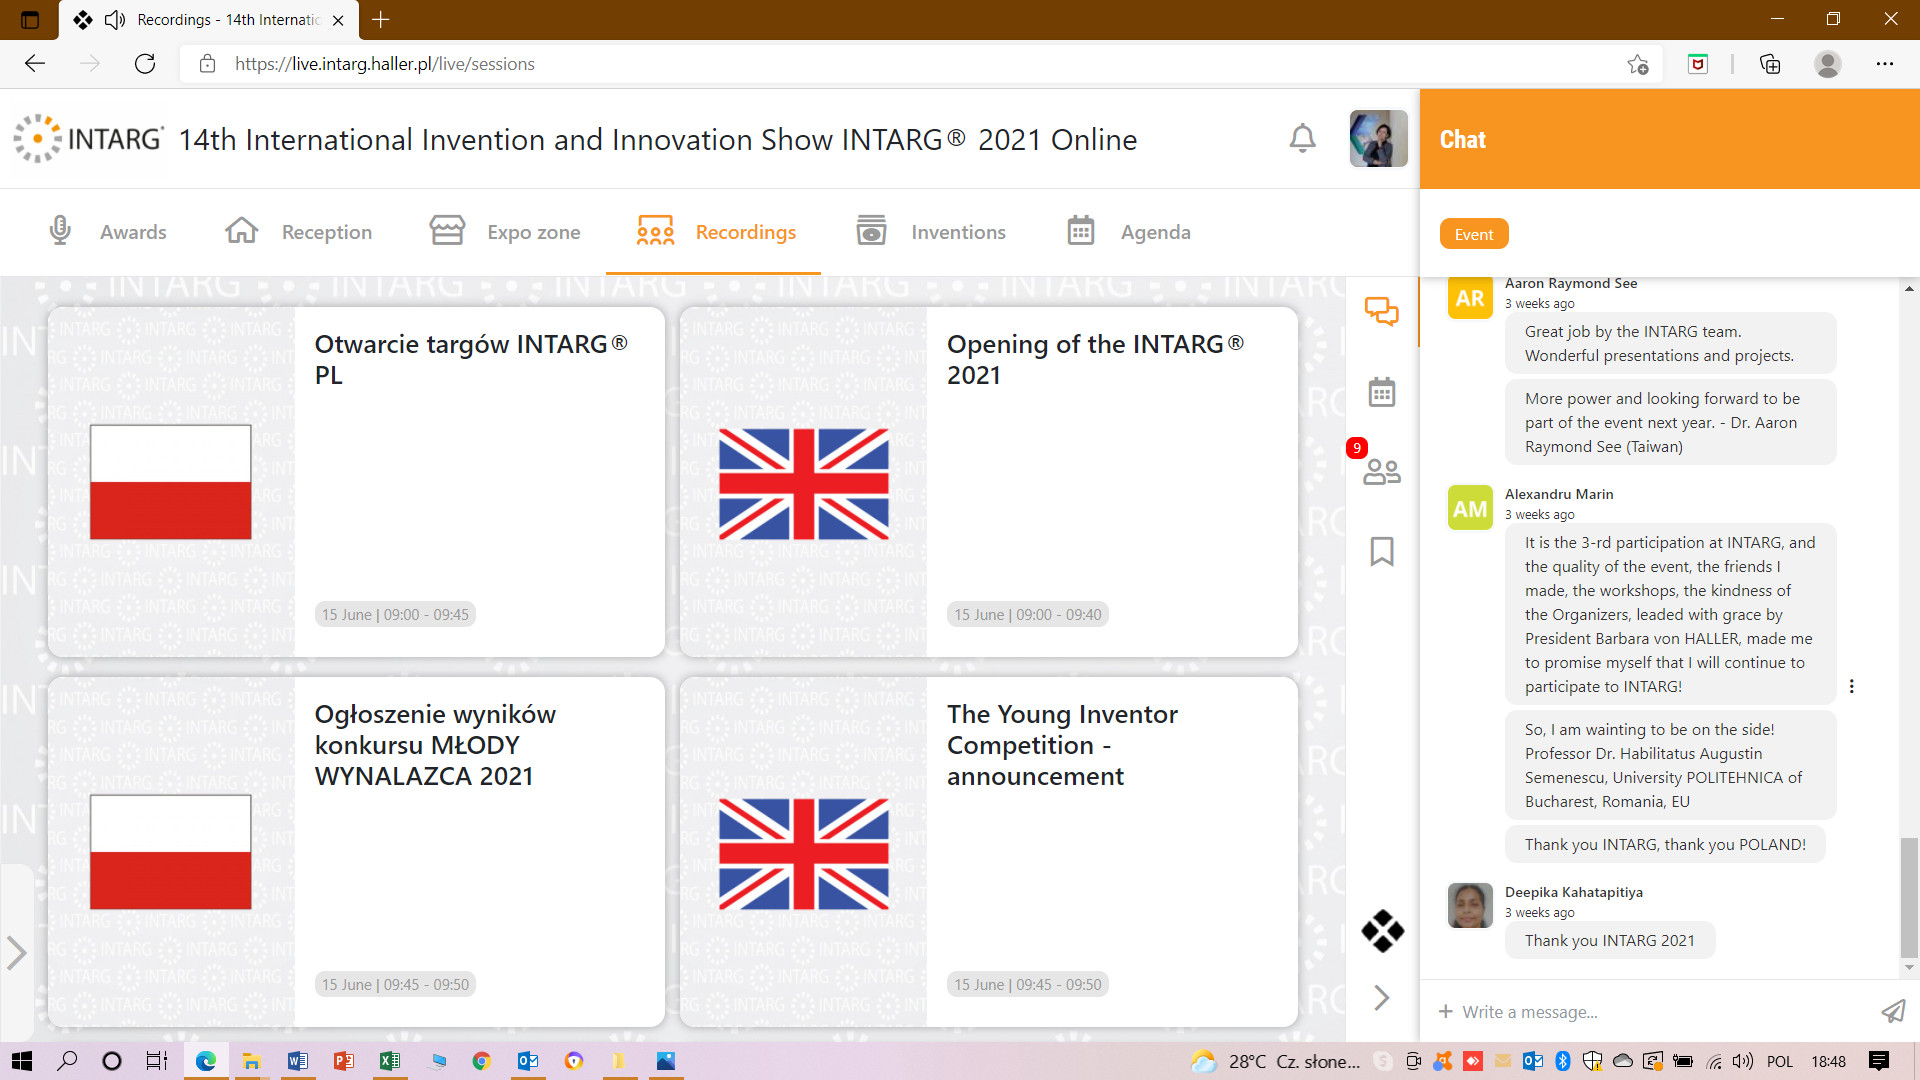This screenshot has width=1920, height=1080.
Task: Send the chat message with paper plane icon
Action: (x=1893, y=1012)
